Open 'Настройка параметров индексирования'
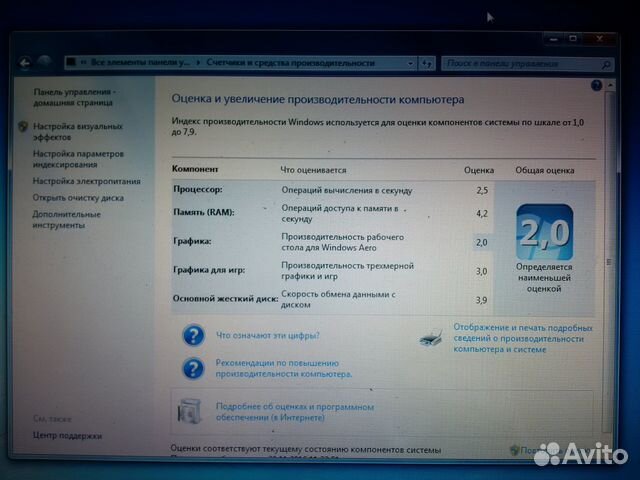 (78, 159)
